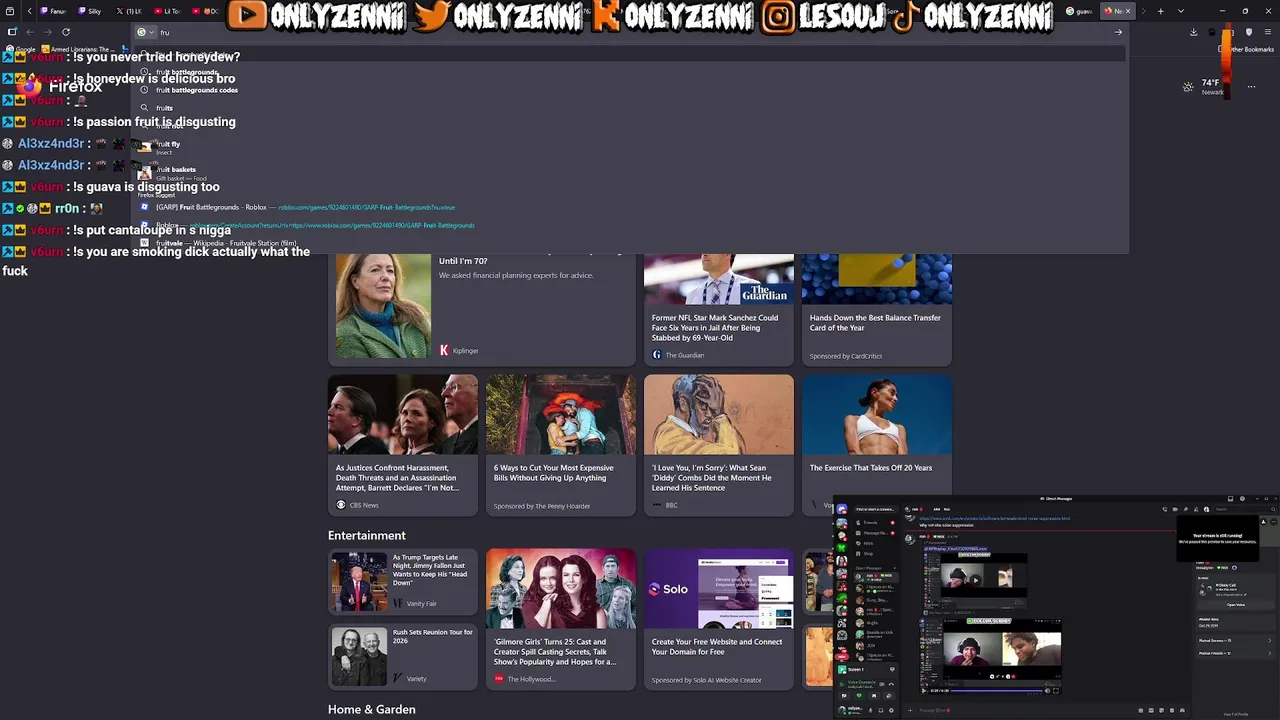Toggle the Firefox sidebar button
1280x720 pixels.
tap(12, 32)
